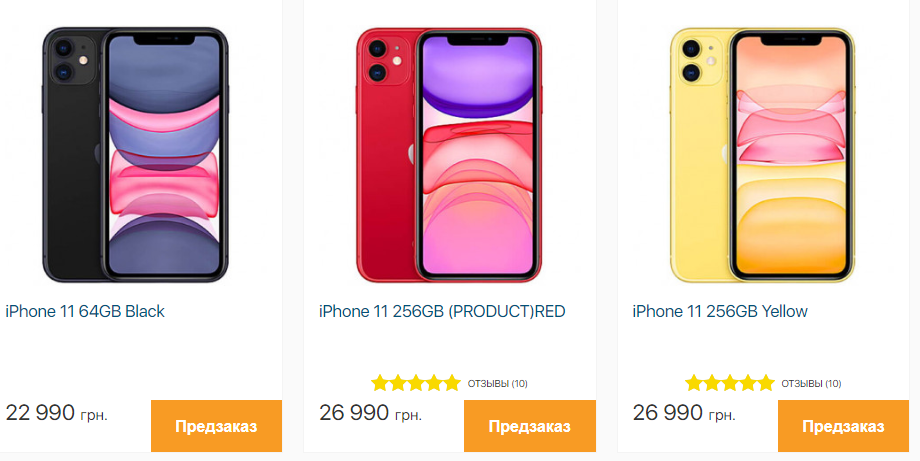Open the red iPhone 11 product image
920x461 pixels.
(449, 155)
